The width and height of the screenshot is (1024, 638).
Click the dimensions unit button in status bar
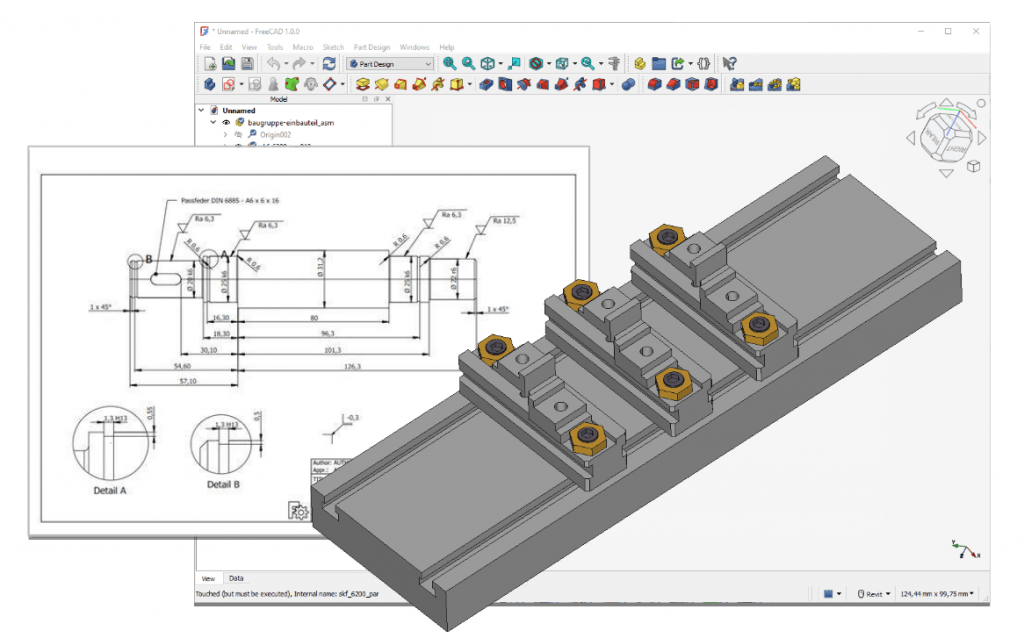click(937, 593)
